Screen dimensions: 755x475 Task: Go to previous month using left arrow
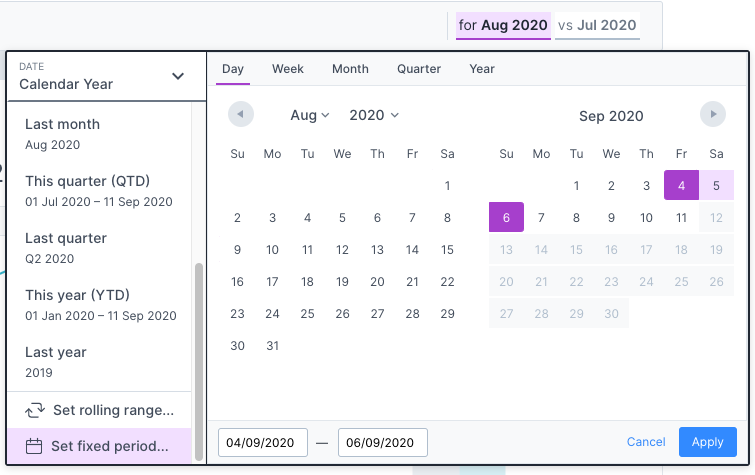(x=241, y=115)
